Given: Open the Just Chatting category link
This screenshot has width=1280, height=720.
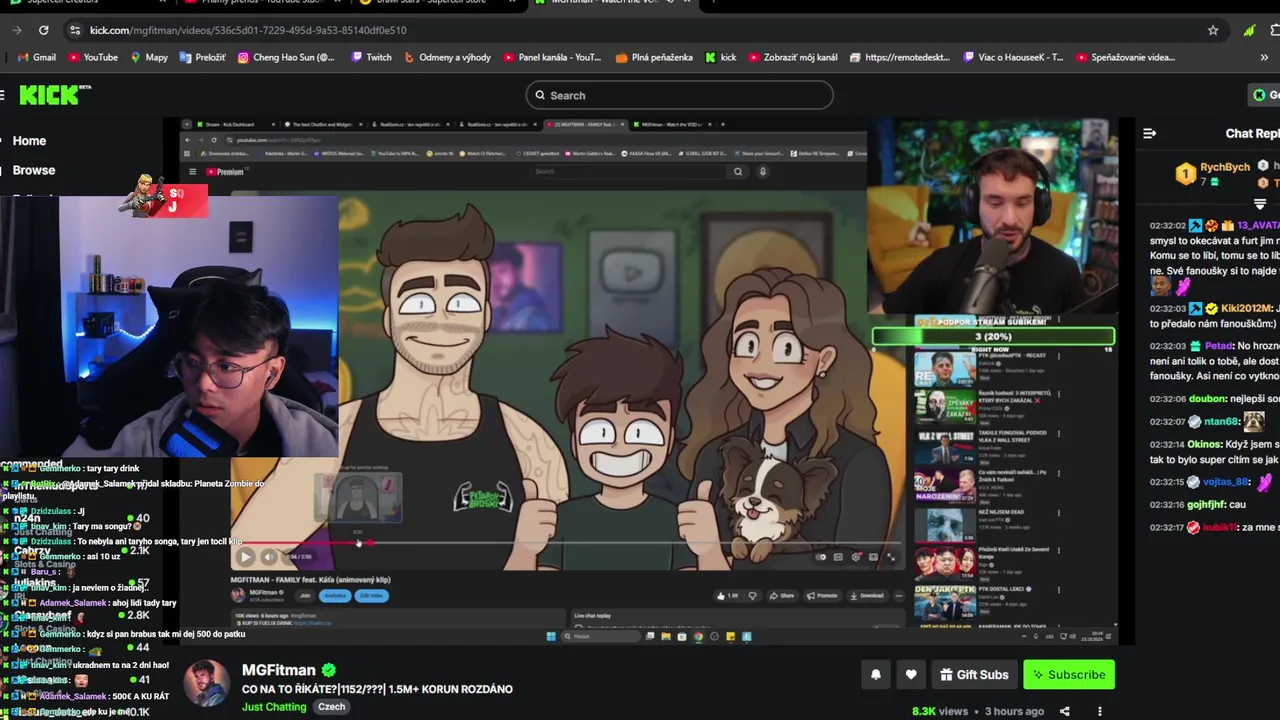Looking at the screenshot, I should tap(274, 707).
